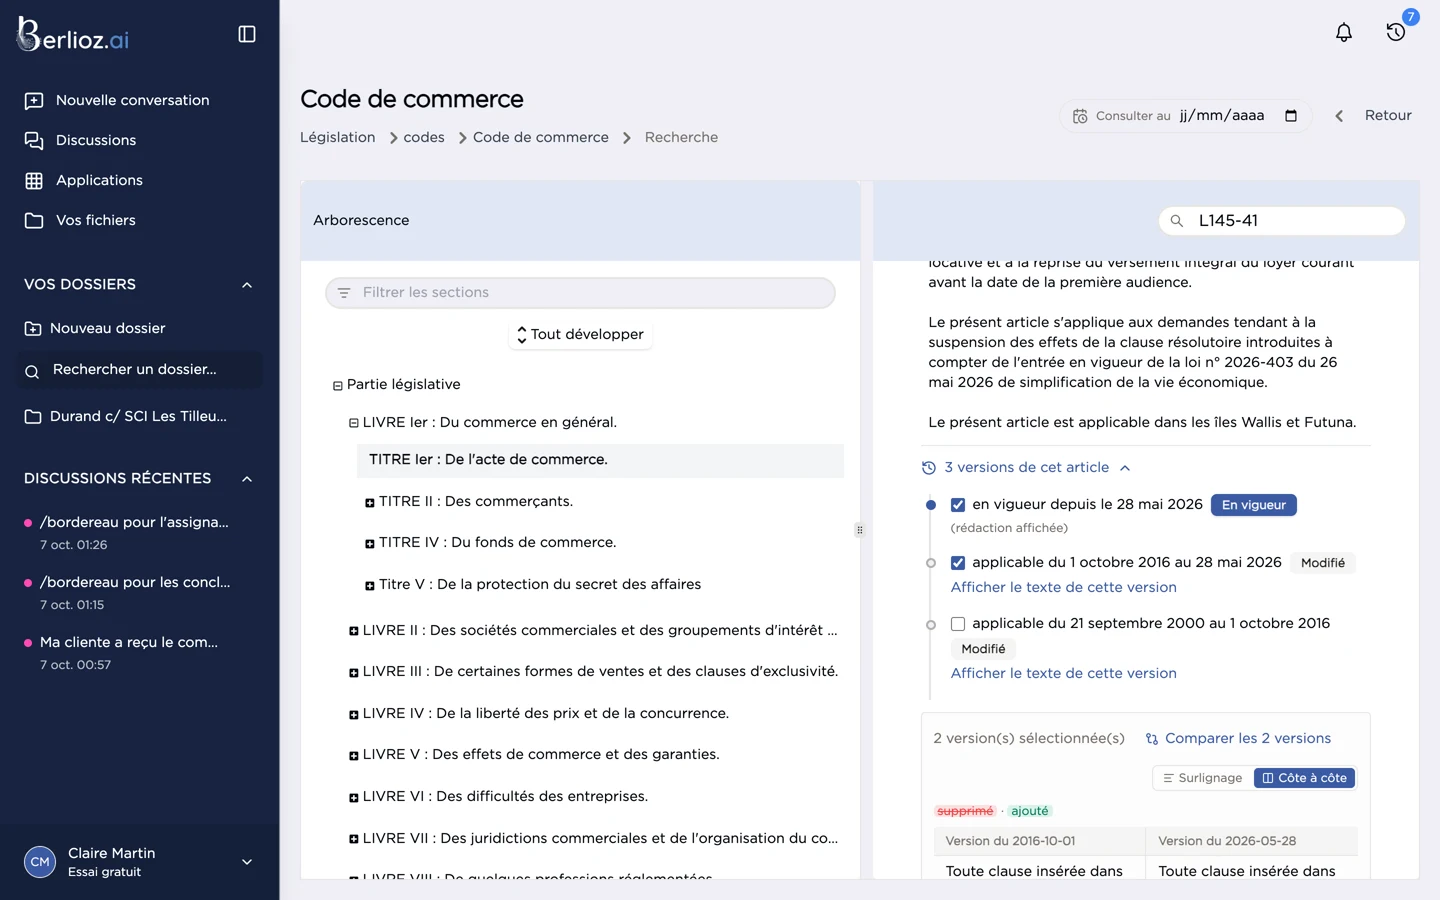
Task: Uncheck the version applicable du 1 octobre 2016
Action: click(x=958, y=563)
